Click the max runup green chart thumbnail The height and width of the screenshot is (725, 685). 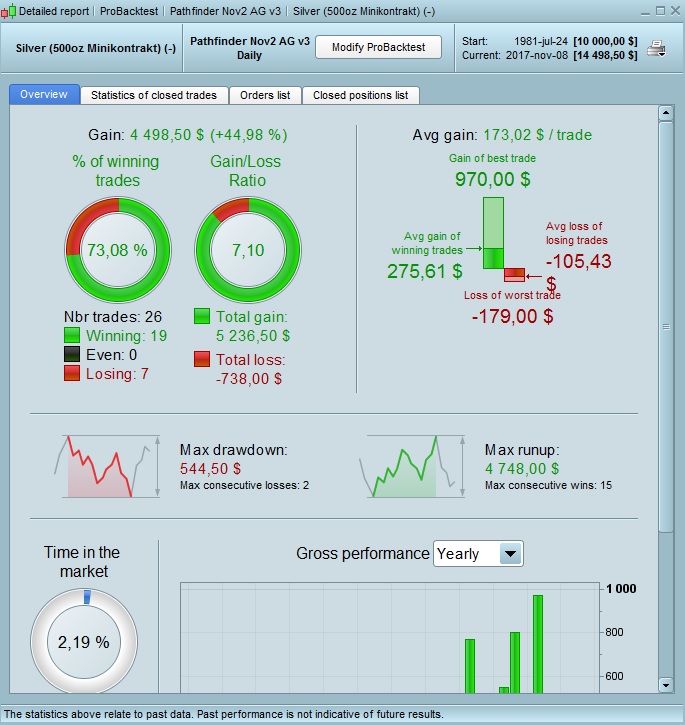pos(413,467)
